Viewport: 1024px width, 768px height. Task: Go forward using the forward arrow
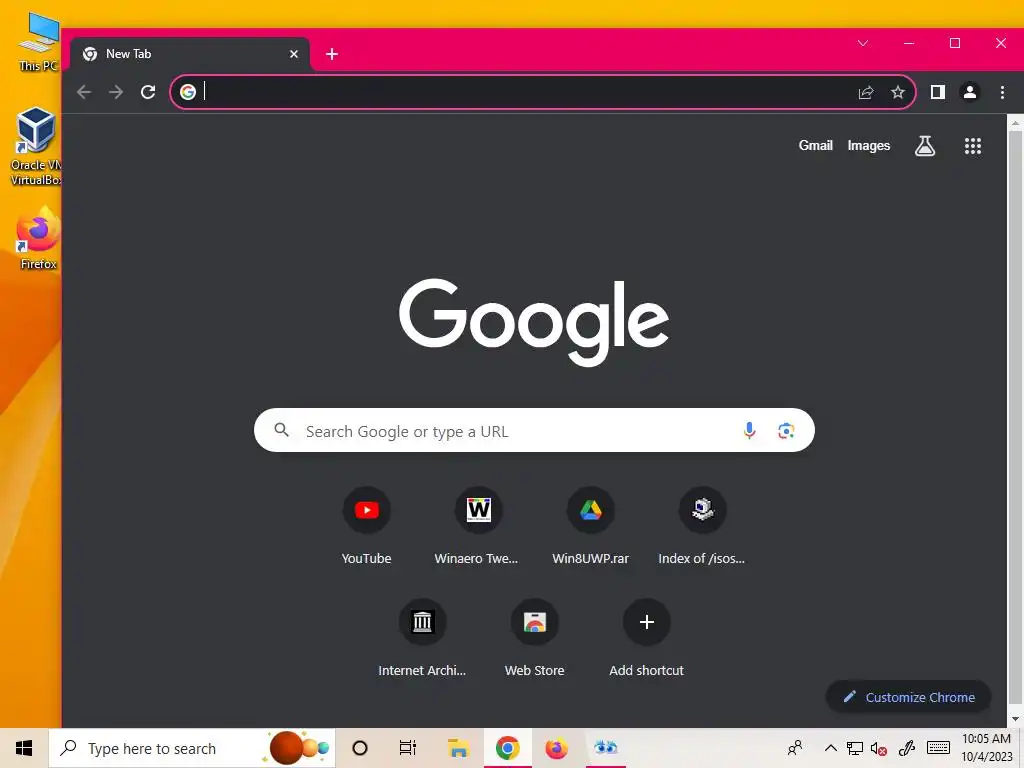pos(116,92)
